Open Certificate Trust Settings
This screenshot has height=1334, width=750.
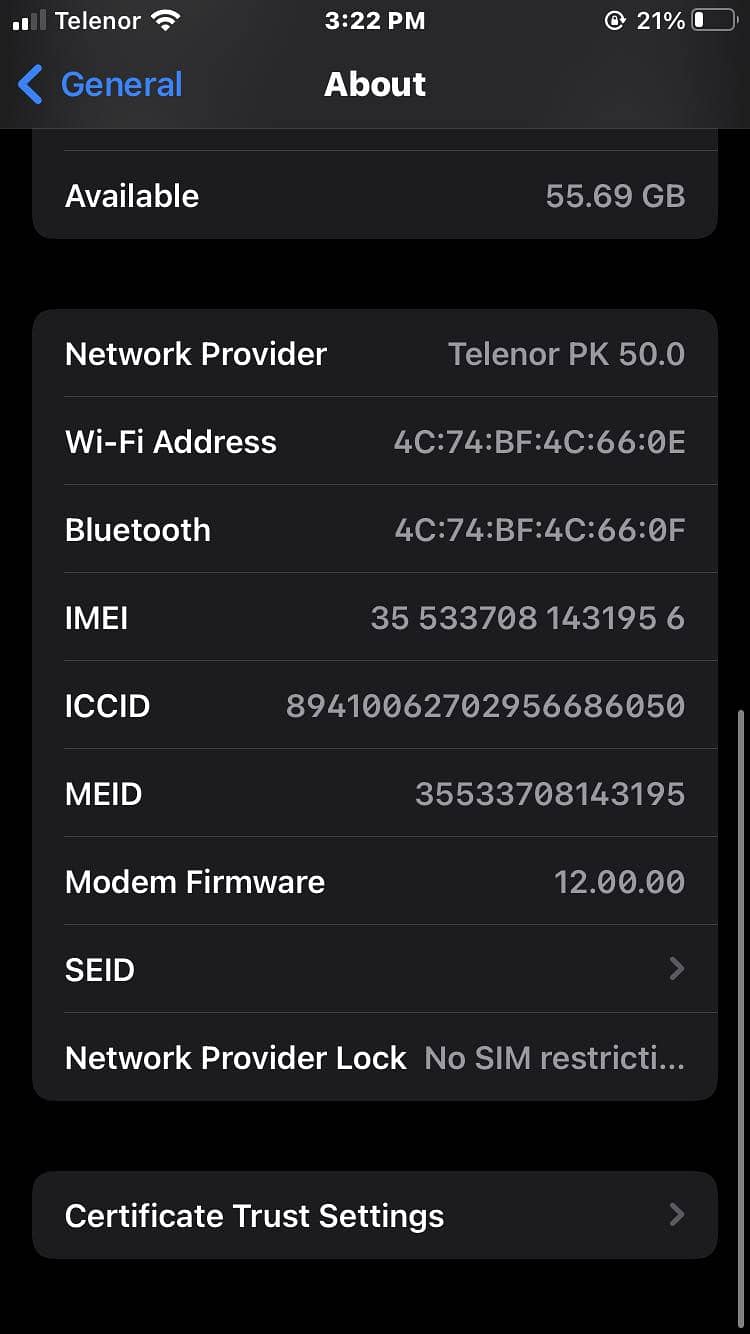point(375,1215)
